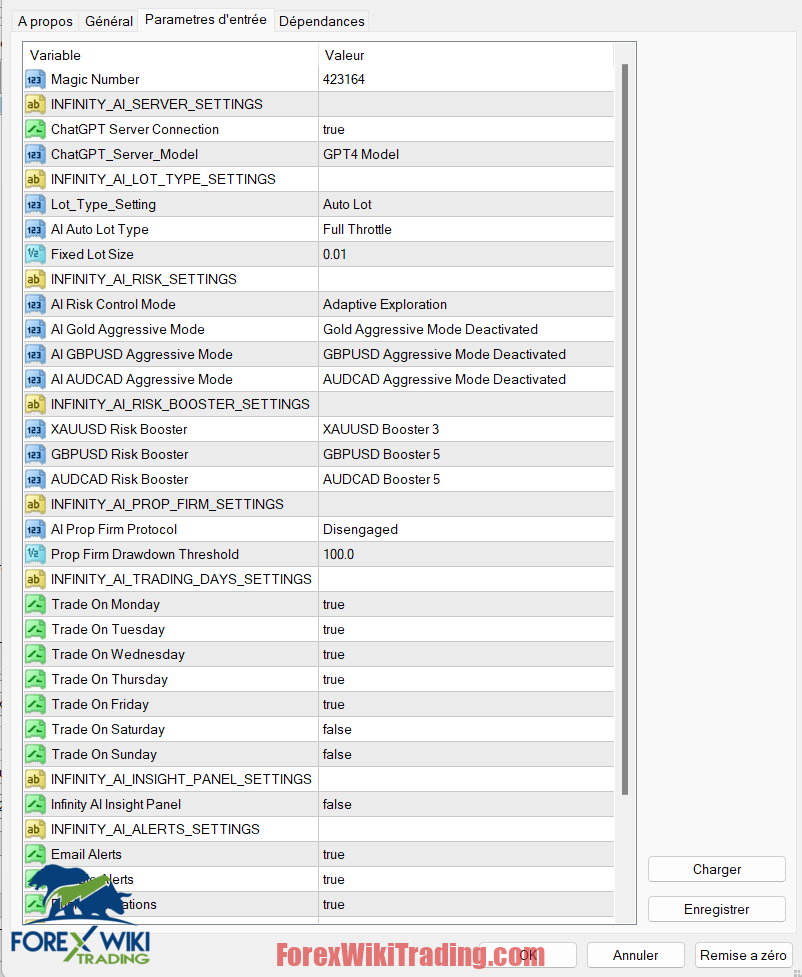The image size is (802, 977).
Task: Open Gold Aggressive Mode Deactivated dropdown
Action: click(x=466, y=330)
